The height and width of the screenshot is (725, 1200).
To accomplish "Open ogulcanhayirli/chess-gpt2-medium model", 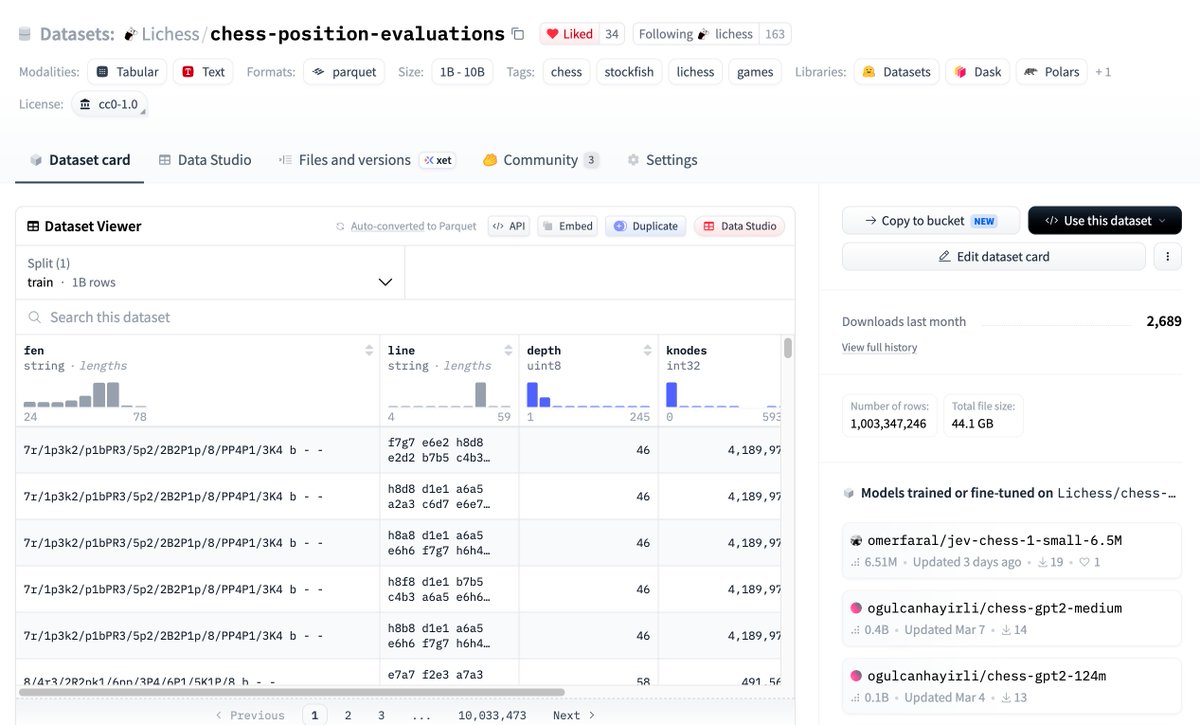I will (1012, 618).
